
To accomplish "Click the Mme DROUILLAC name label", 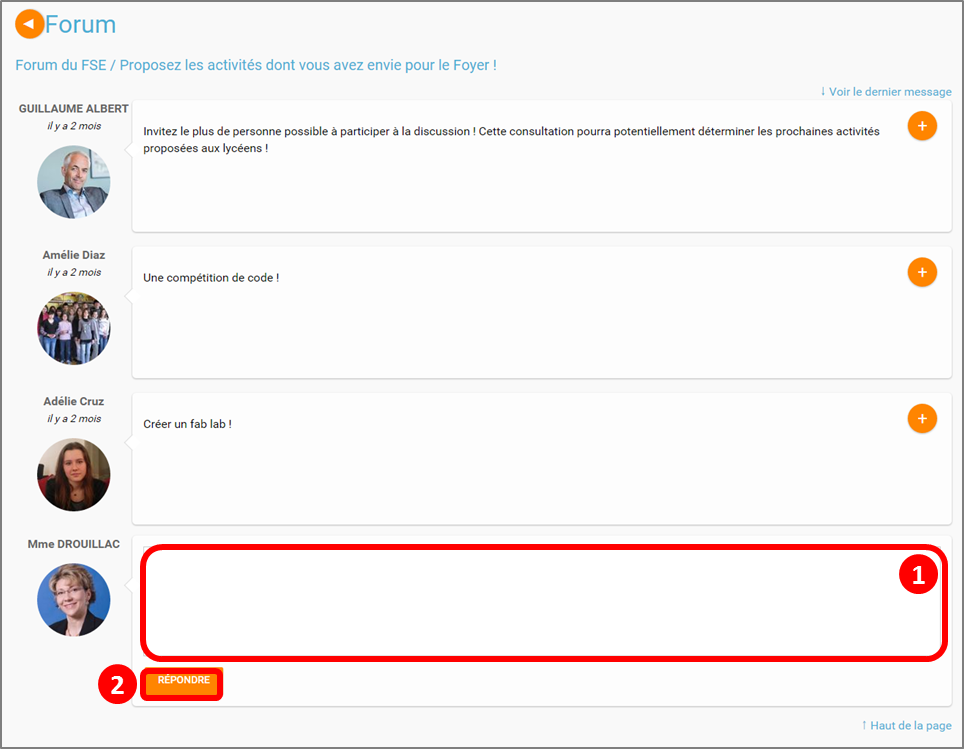I will coord(73,545).
